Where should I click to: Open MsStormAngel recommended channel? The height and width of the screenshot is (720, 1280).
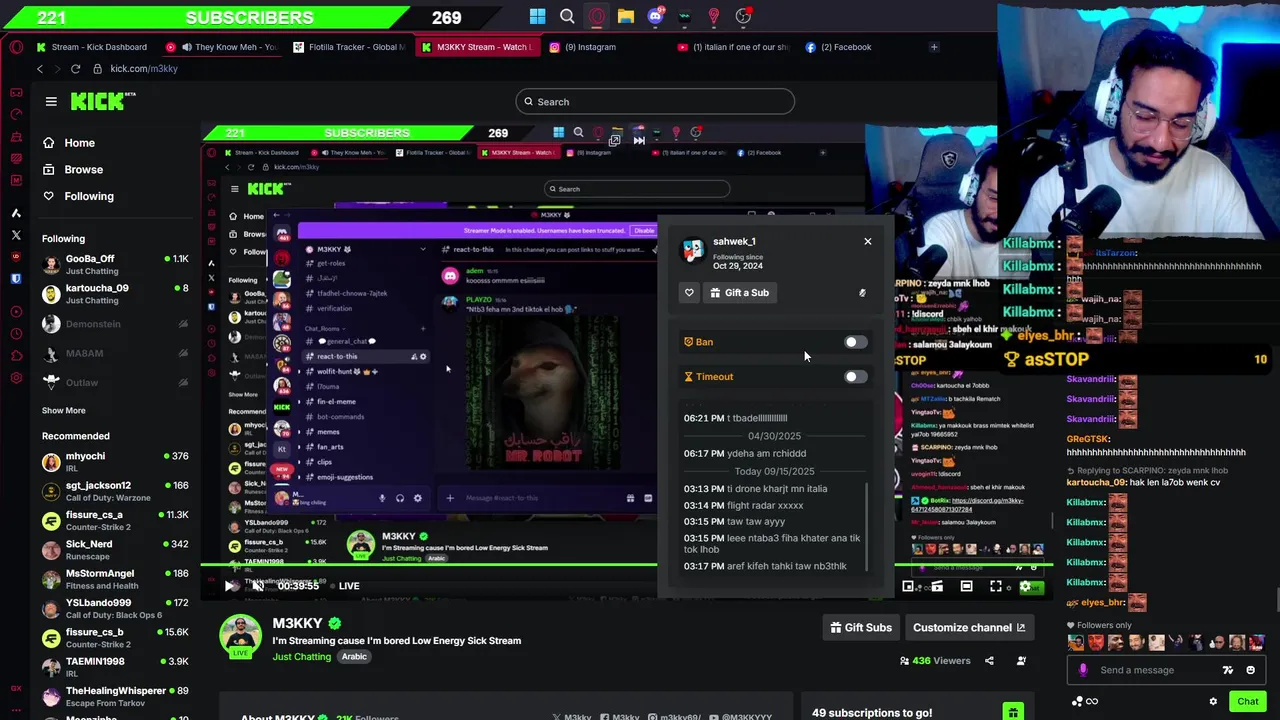tap(114, 579)
